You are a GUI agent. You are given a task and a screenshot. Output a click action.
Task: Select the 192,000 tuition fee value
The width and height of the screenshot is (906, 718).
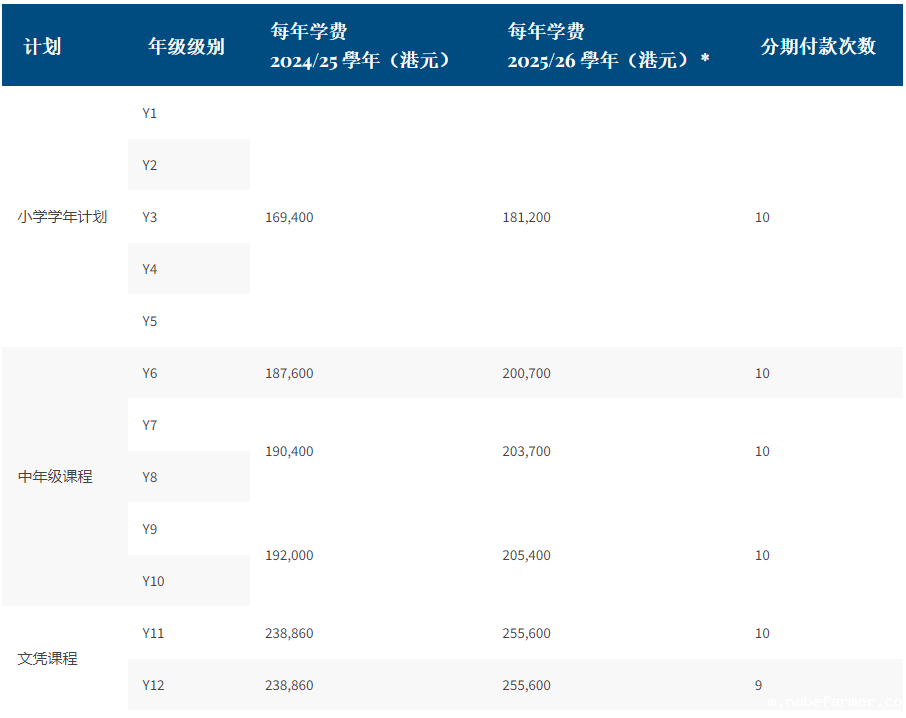tap(289, 555)
